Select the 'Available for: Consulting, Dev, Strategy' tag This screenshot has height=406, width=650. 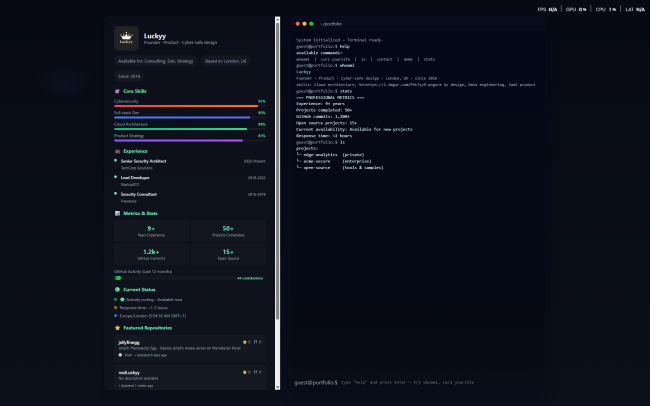click(155, 61)
